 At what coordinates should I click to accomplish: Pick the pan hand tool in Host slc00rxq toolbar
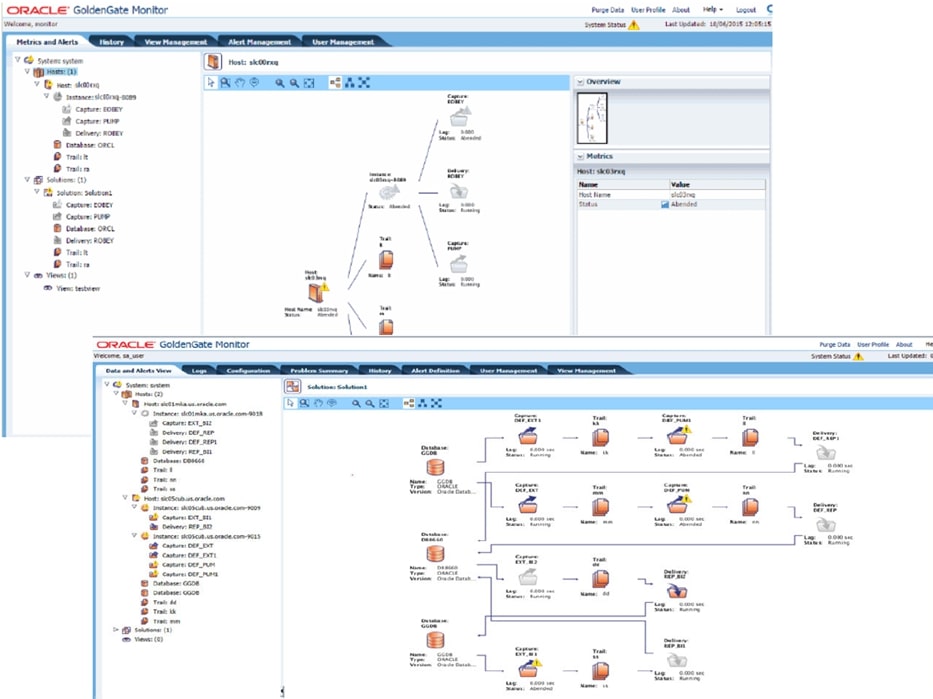tap(240, 83)
